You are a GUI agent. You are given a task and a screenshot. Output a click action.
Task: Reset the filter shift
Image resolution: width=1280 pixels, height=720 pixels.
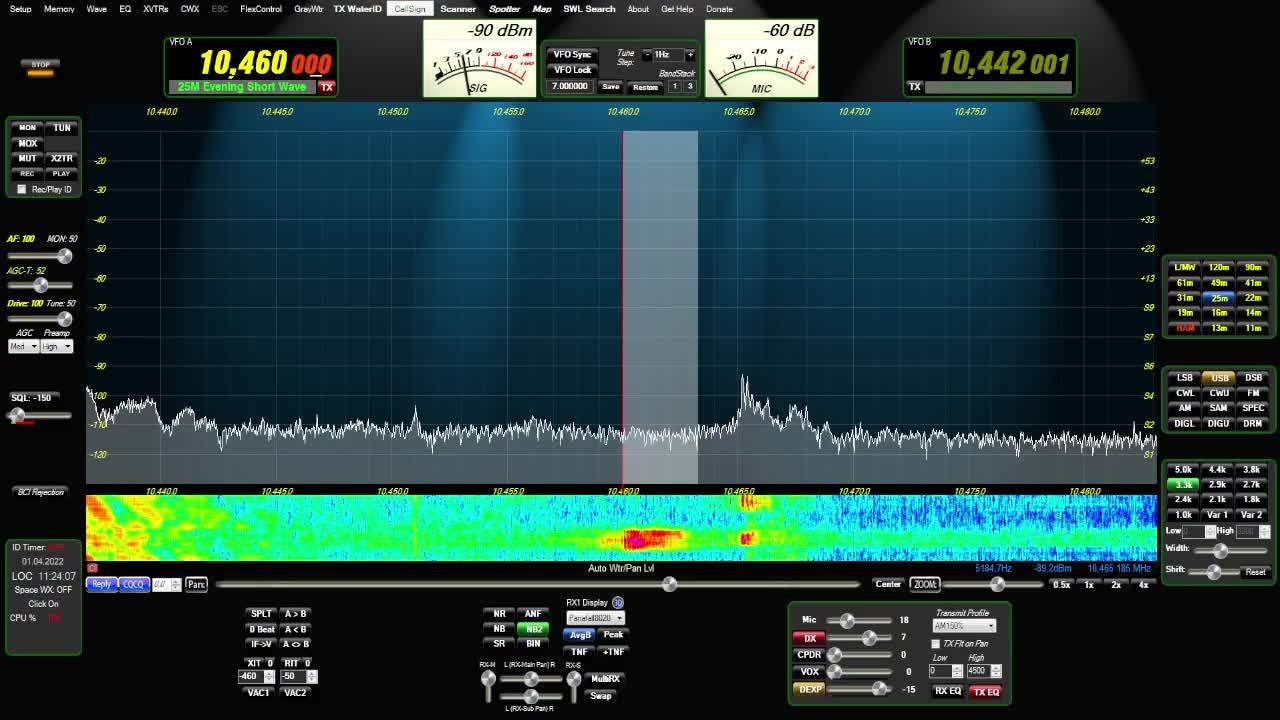(x=1255, y=572)
